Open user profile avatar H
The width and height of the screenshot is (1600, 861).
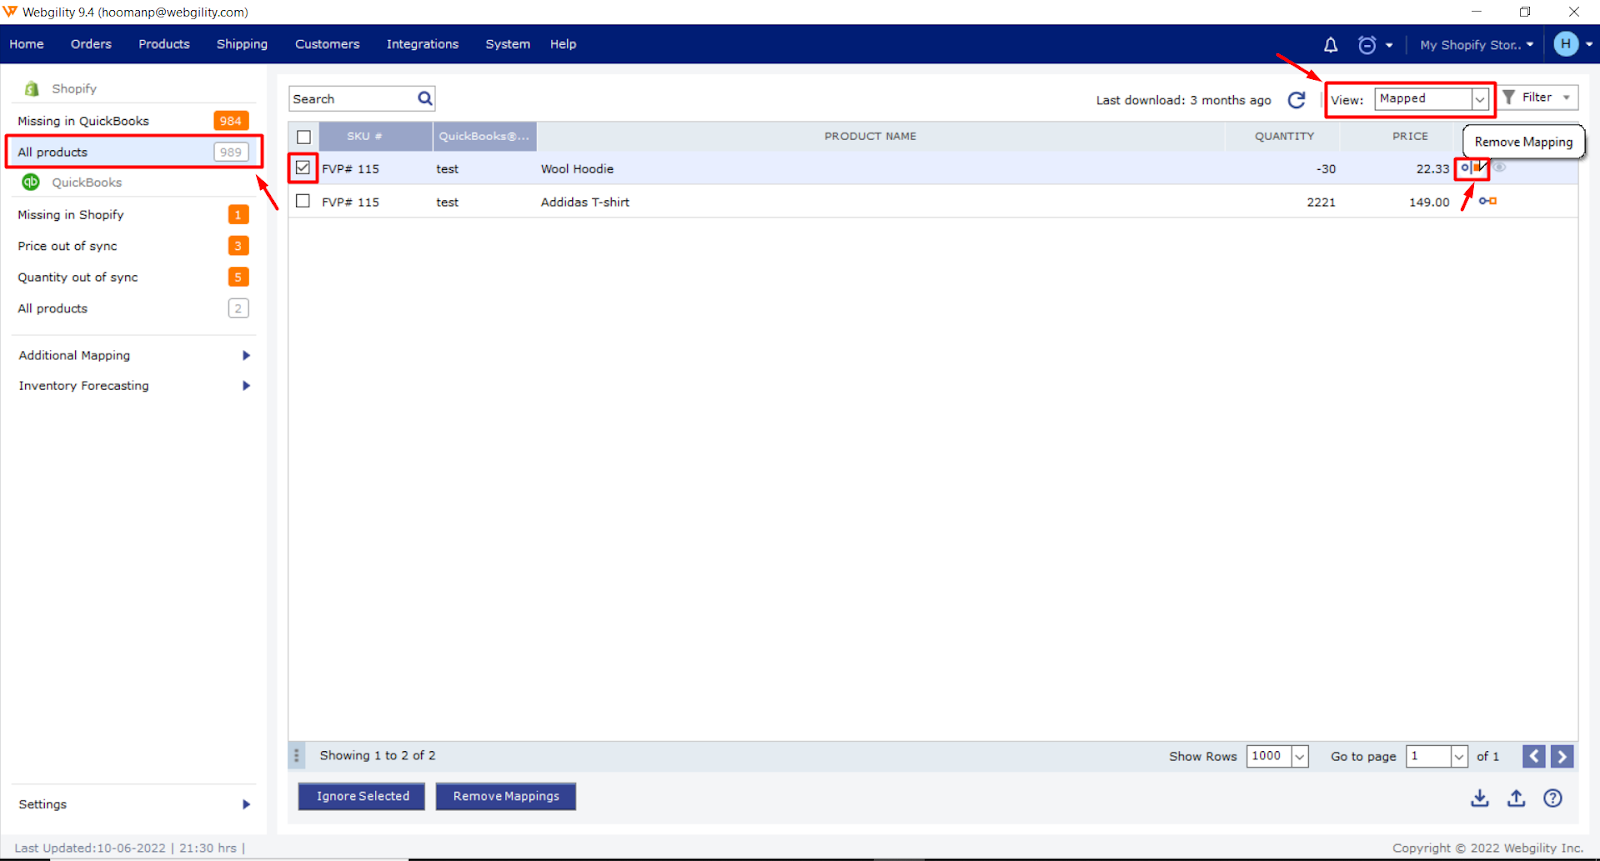pos(1566,44)
